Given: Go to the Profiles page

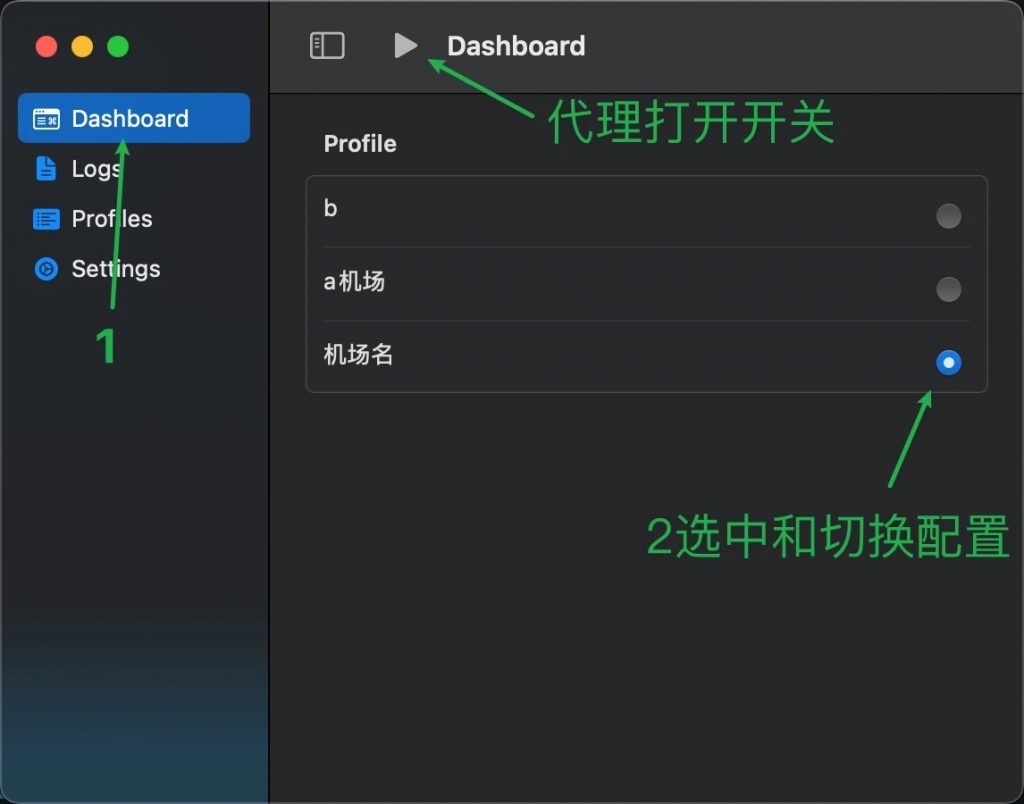Looking at the screenshot, I should 112,219.
